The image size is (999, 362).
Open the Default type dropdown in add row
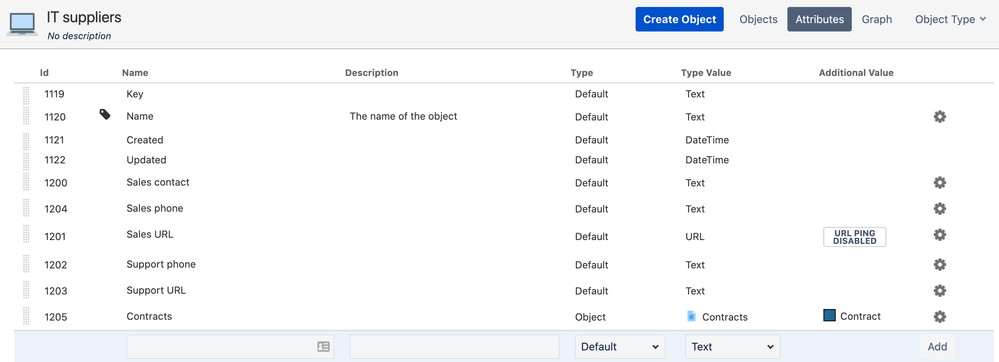coord(620,347)
